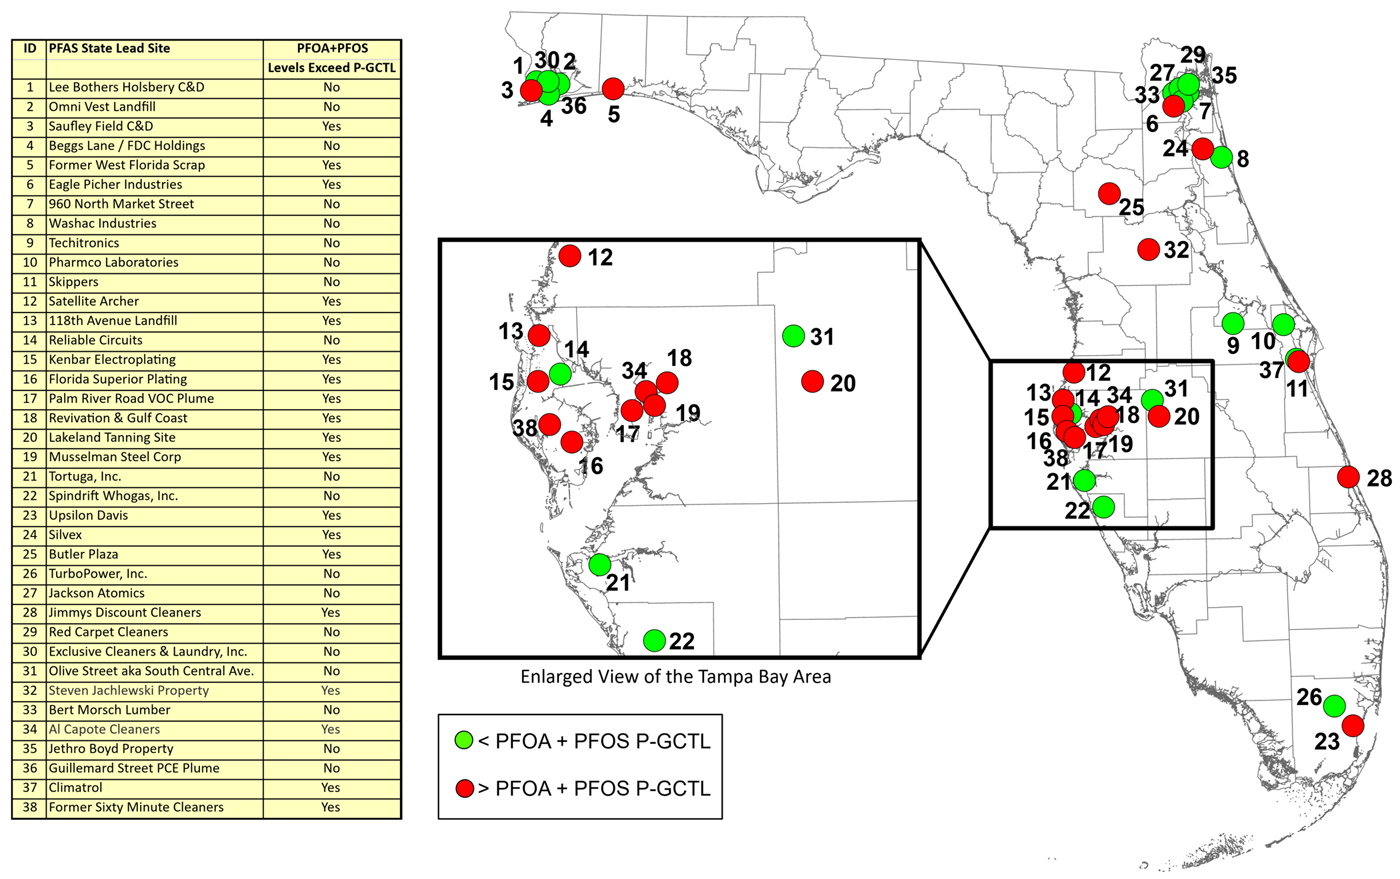This screenshot has width=1400, height=879.
Task: Click 'Musselman Steel Corp' in the table
Action: tap(115, 457)
